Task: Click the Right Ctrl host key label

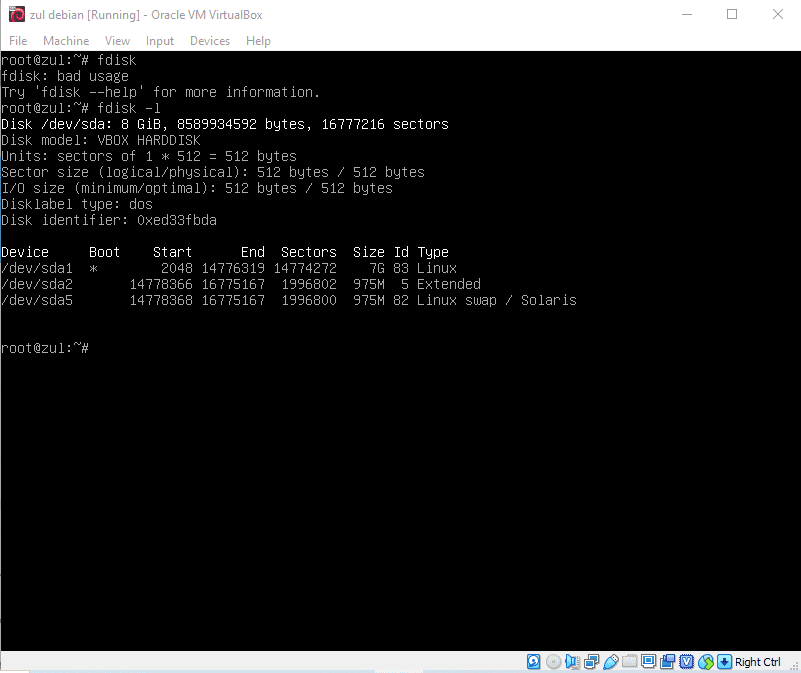Action: (x=758, y=662)
